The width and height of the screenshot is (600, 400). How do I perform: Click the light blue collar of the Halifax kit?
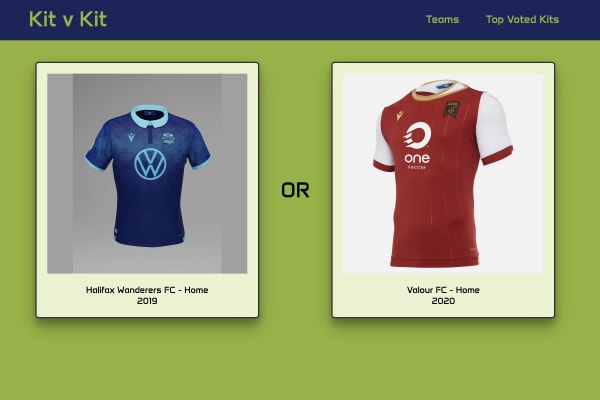149,116
